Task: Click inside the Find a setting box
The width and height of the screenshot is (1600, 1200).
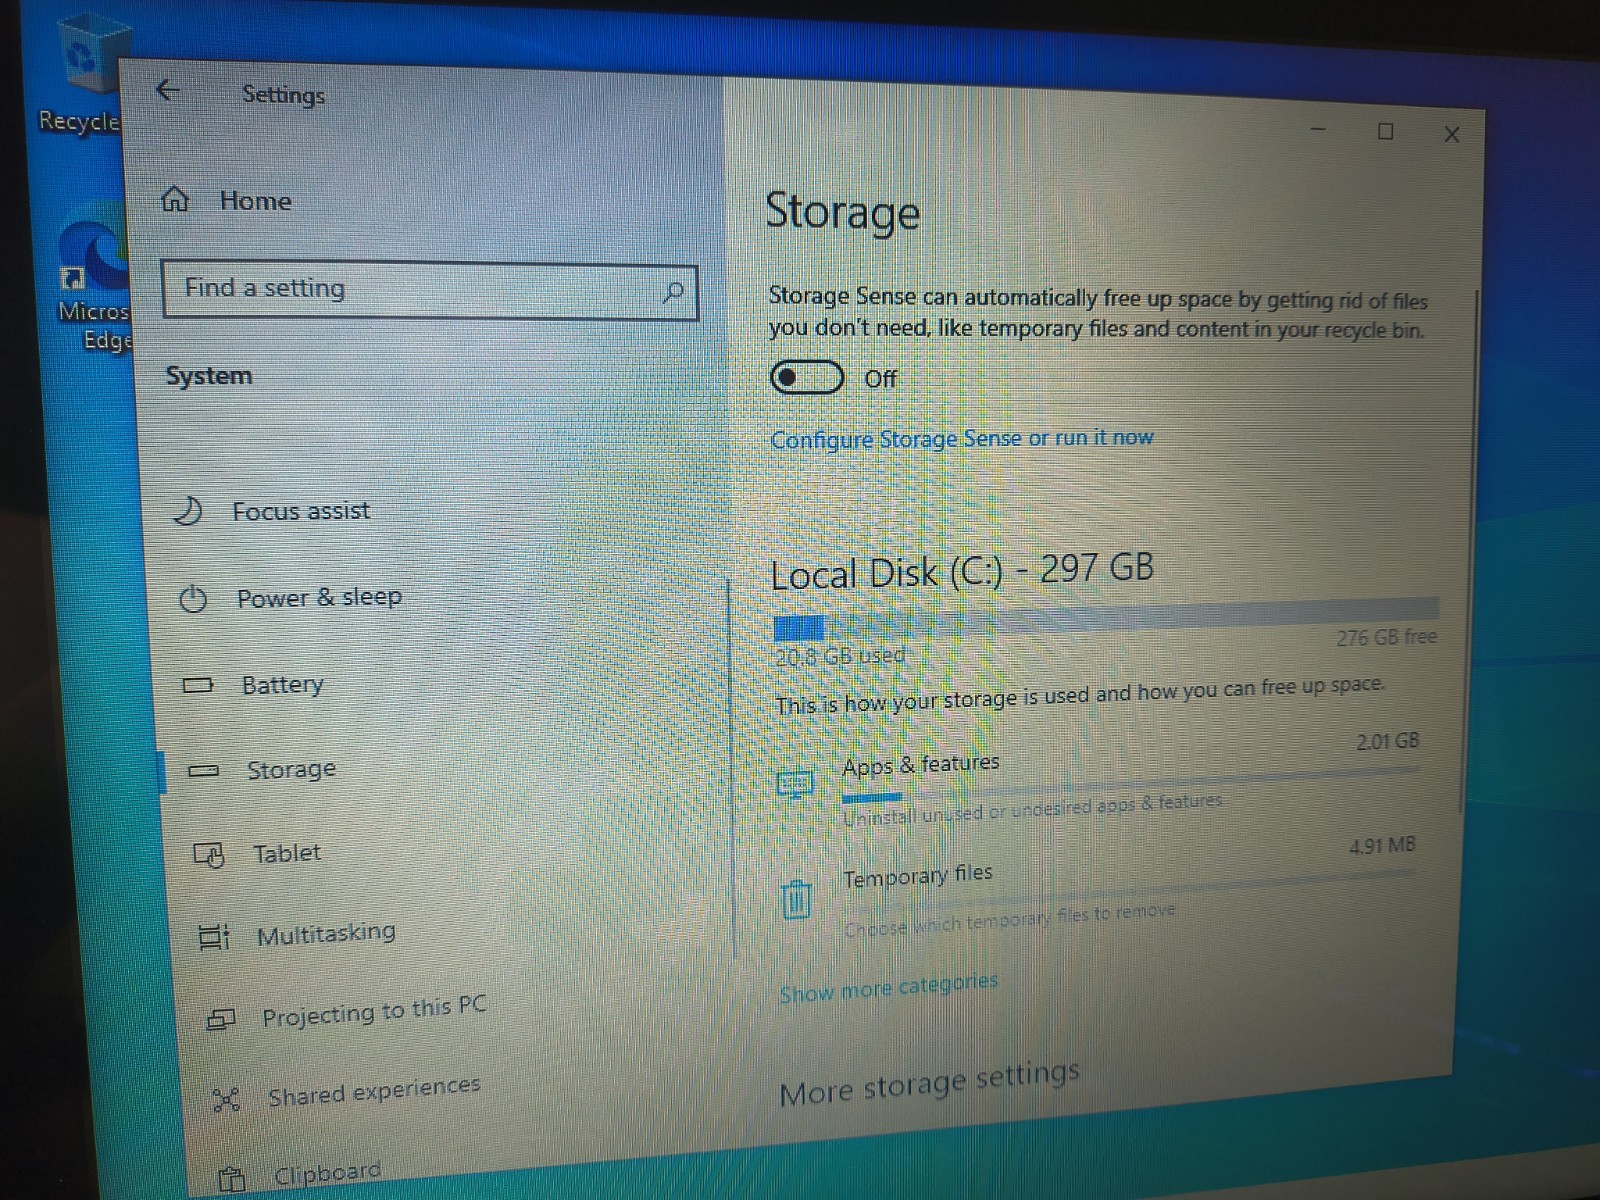Action: pos(428,291)
